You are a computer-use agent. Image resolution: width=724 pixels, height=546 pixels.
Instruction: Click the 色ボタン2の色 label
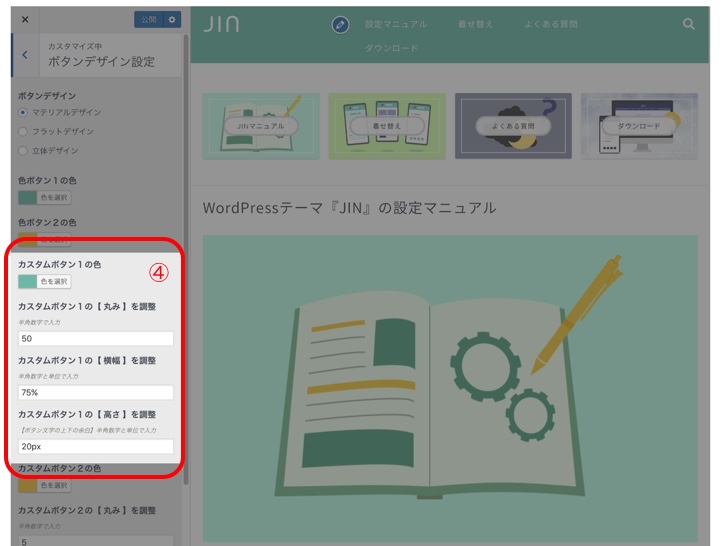pyautogui.click(x=47, y=222)
